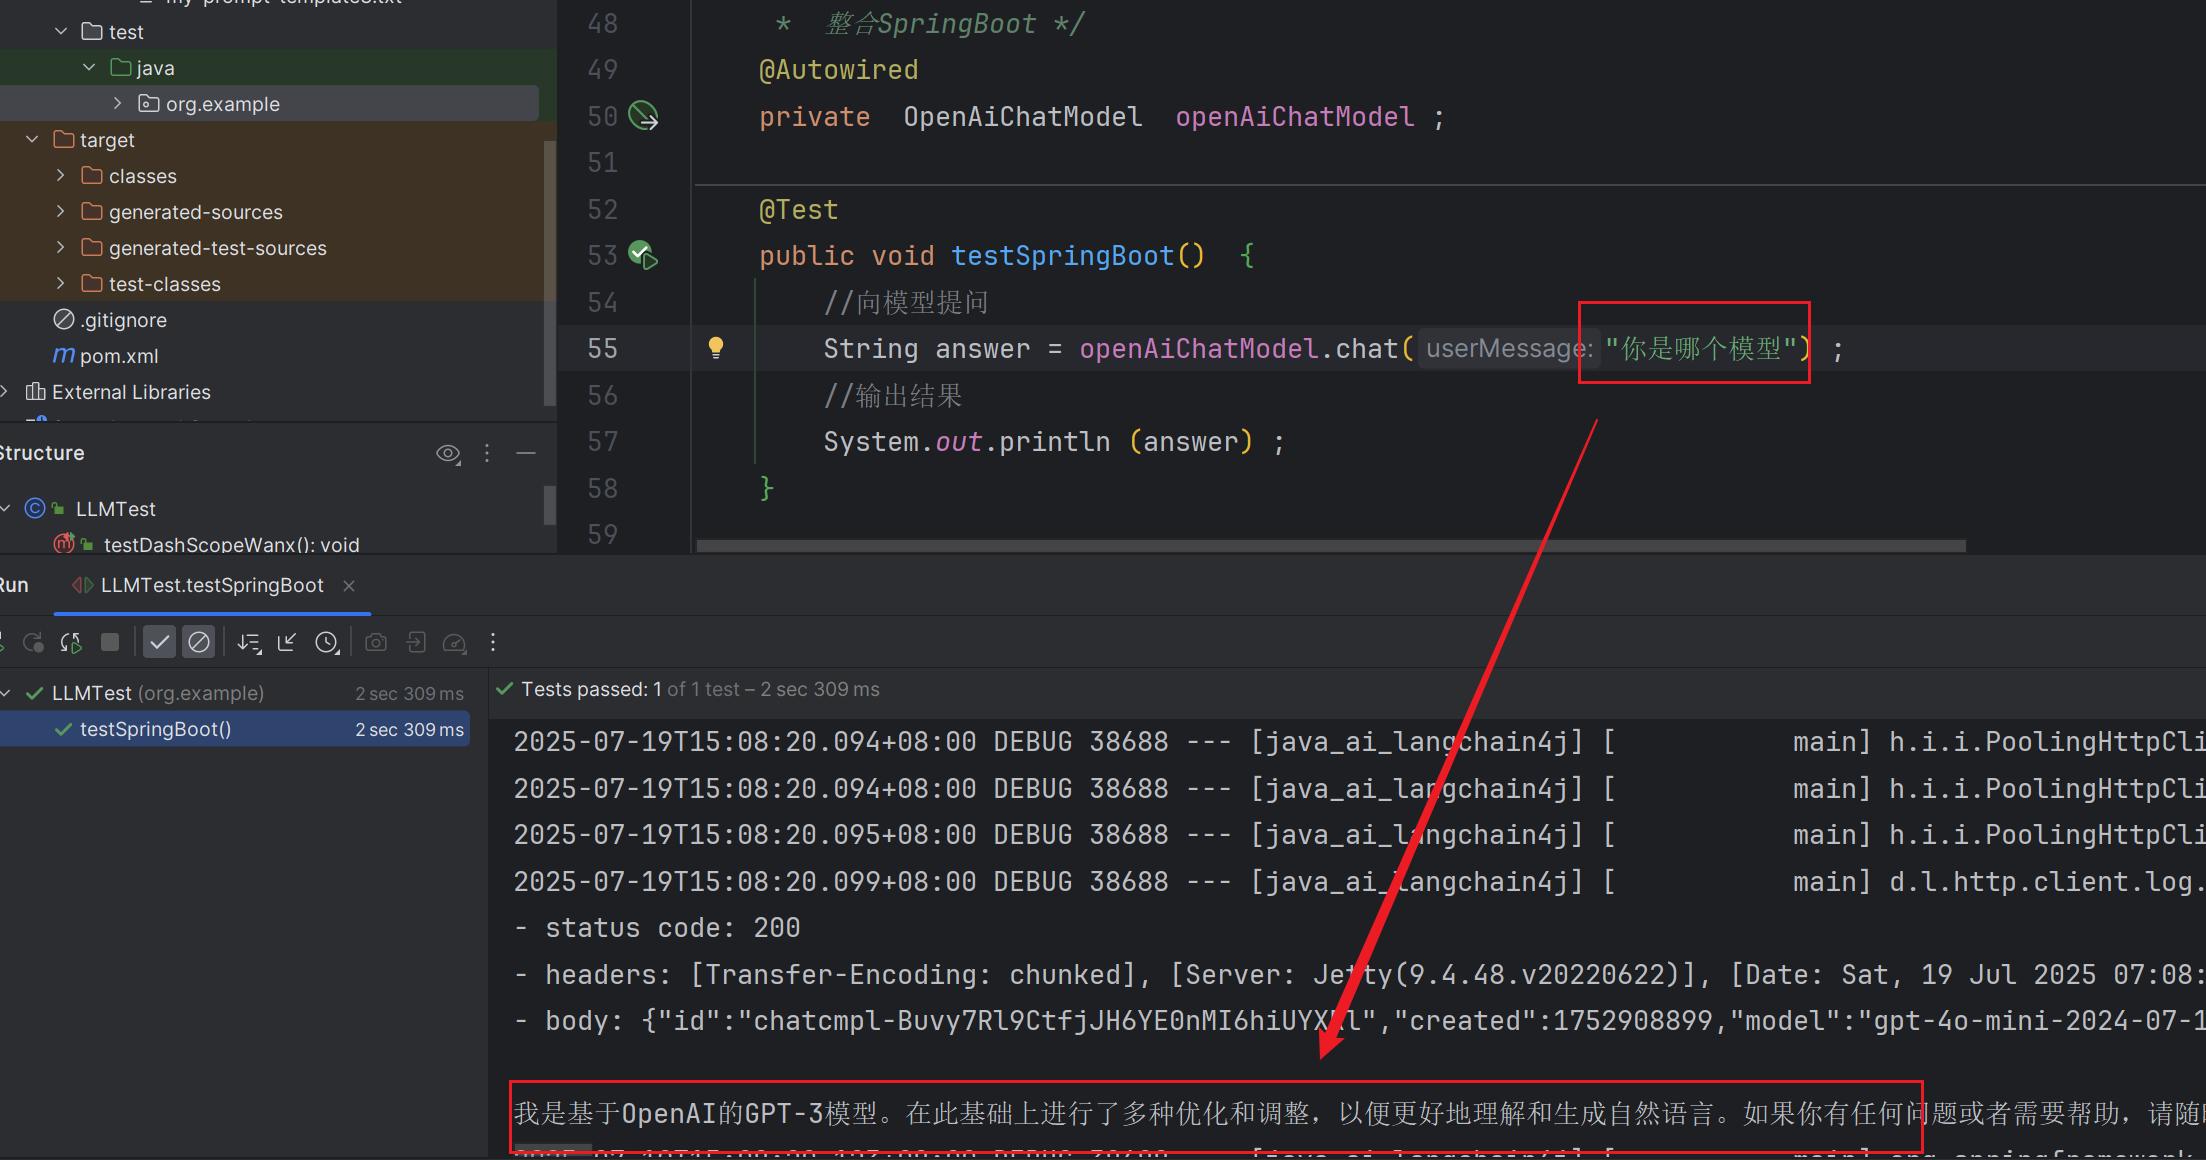Click the camera screenshot icon in Run toolbar
Screen dimensions: 2206x1160
pyautogui.click(x=376, y=642)
